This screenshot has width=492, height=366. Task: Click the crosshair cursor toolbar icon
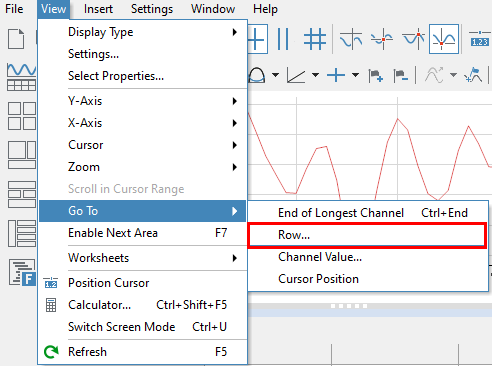coord(257,39)
